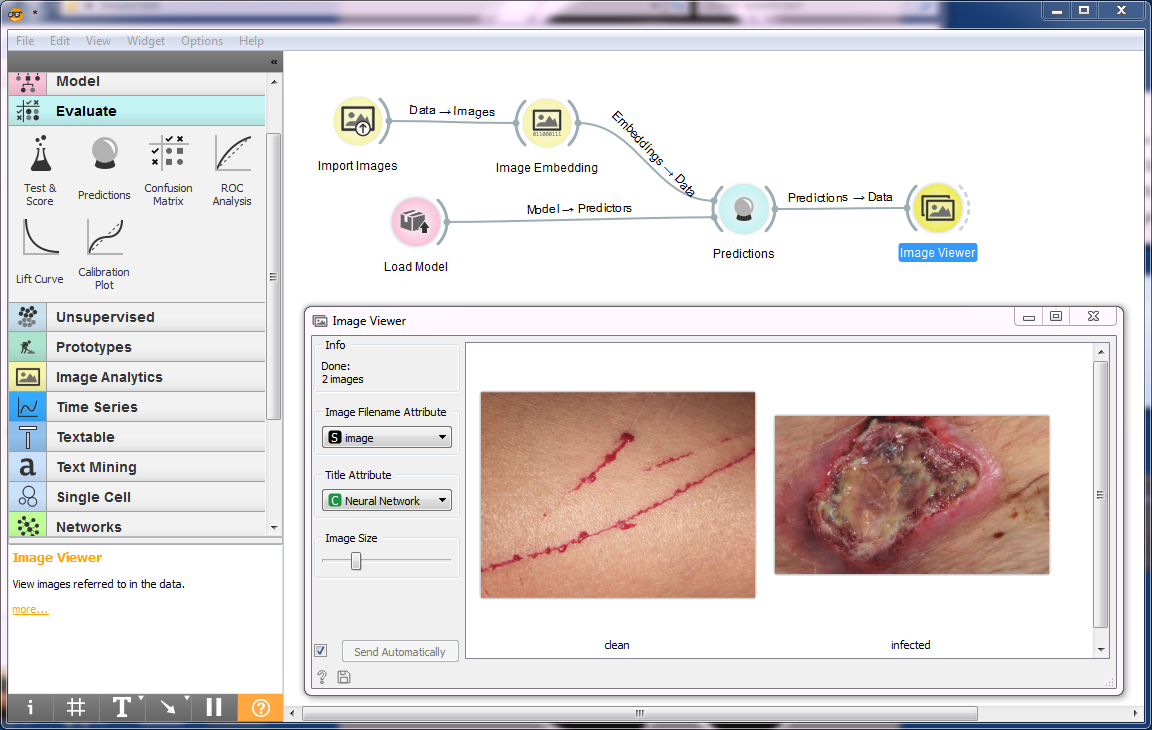Click the canvas horizontal scrollbar

pyautogui.click(x=640, y=713)
